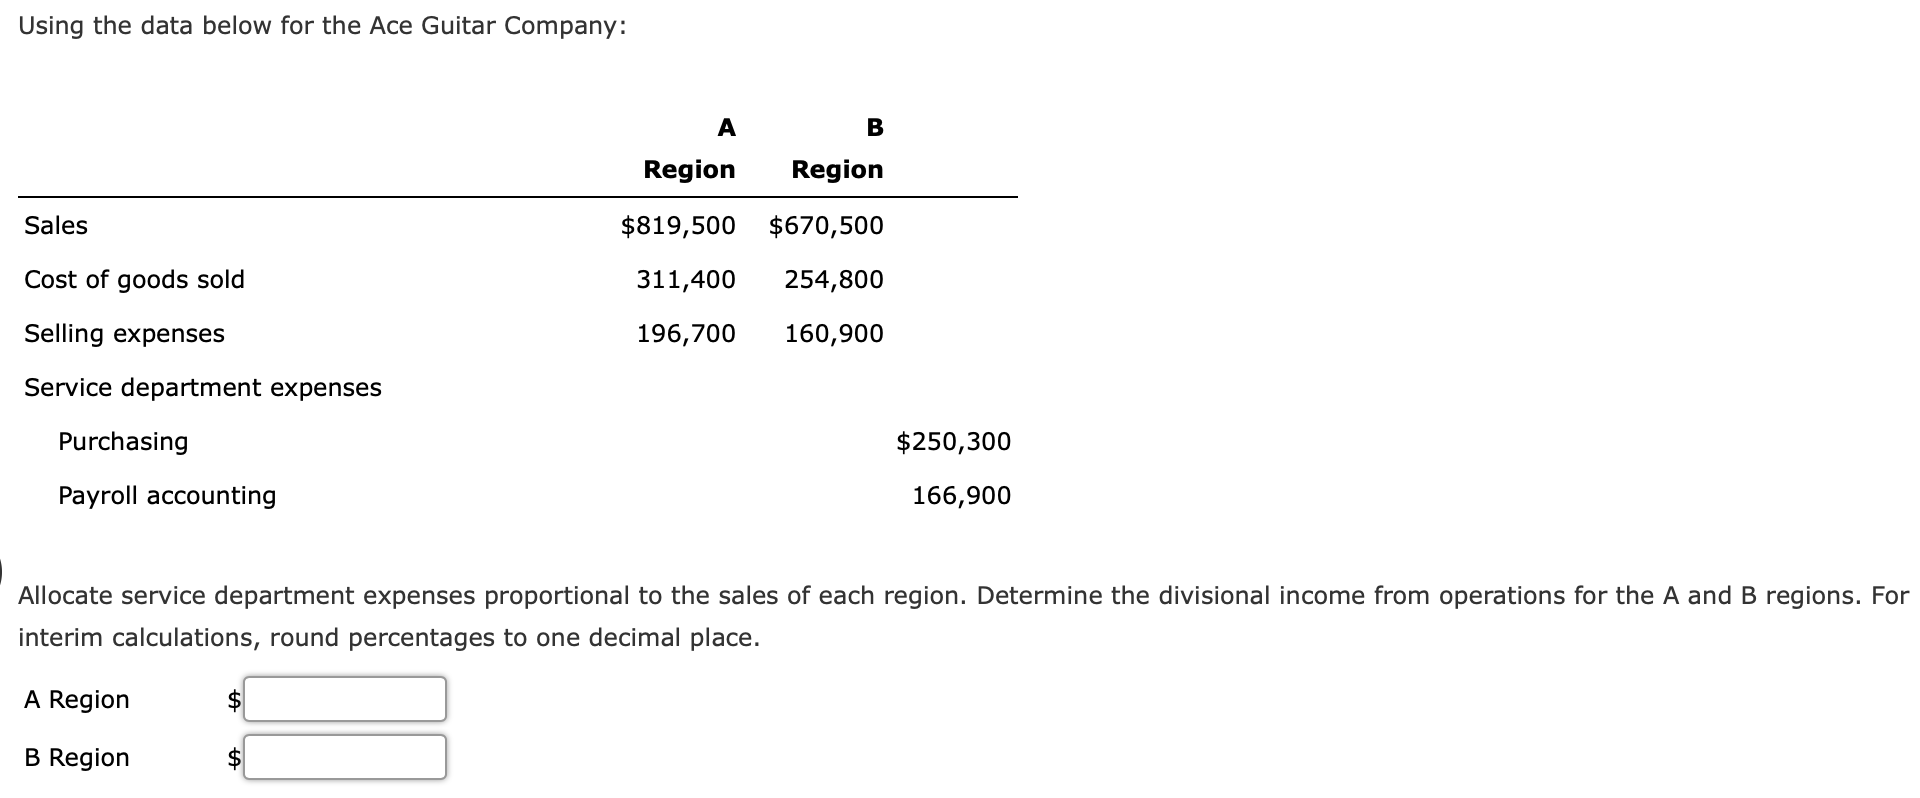Select the 311,400 cost value
Image resolution: width=1920 pixels, height=798 pixels.
(686, 280)
